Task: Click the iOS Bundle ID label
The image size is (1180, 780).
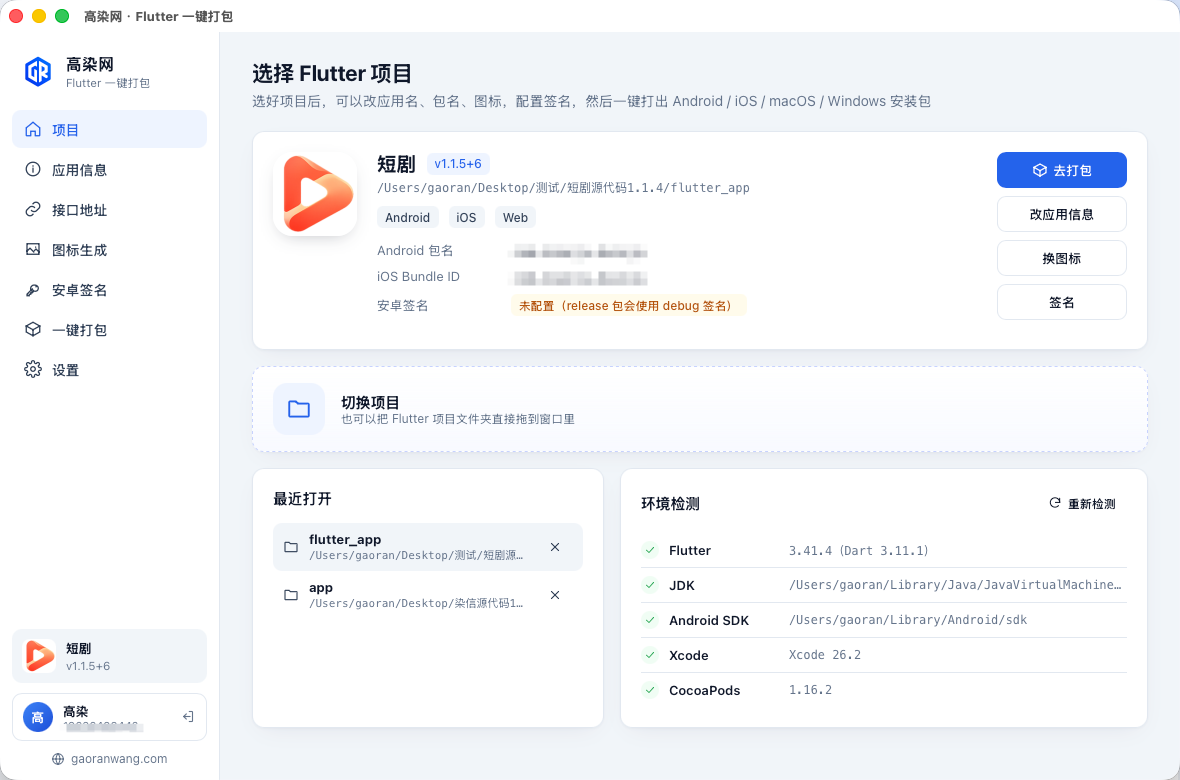Action: pos(418,277)
